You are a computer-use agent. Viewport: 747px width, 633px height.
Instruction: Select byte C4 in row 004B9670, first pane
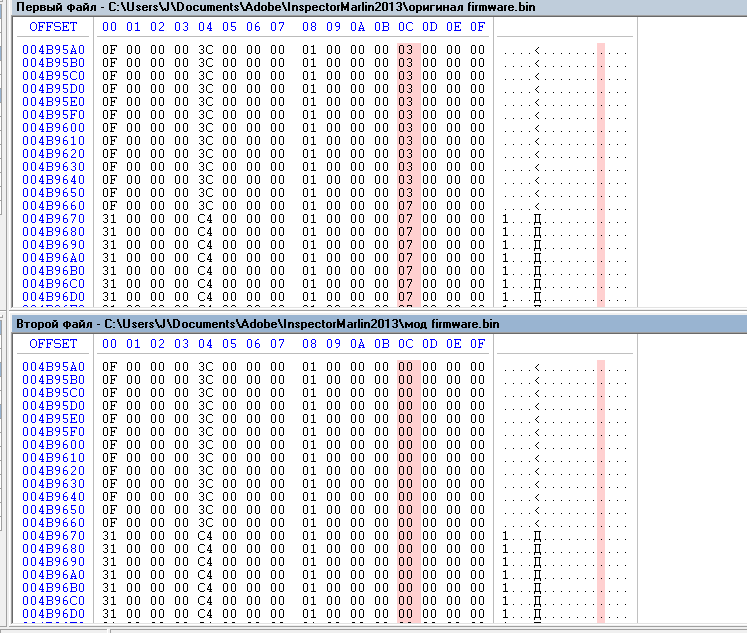[x=206, y=218]
